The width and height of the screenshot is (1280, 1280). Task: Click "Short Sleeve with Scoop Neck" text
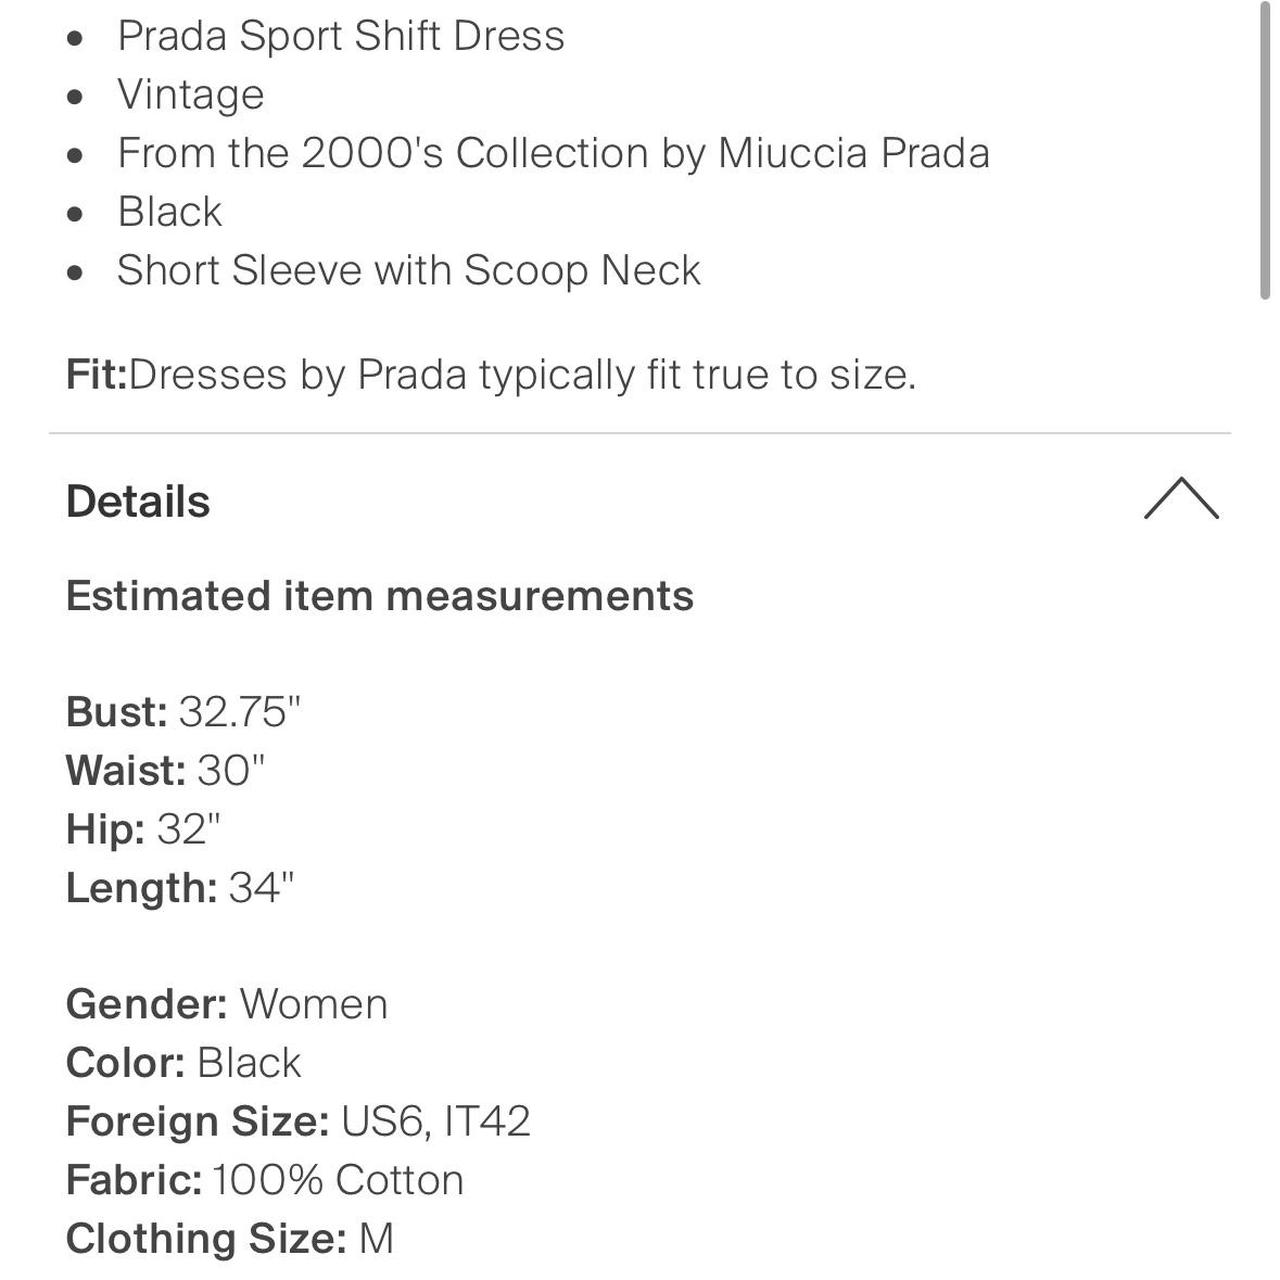pos(408,270)
